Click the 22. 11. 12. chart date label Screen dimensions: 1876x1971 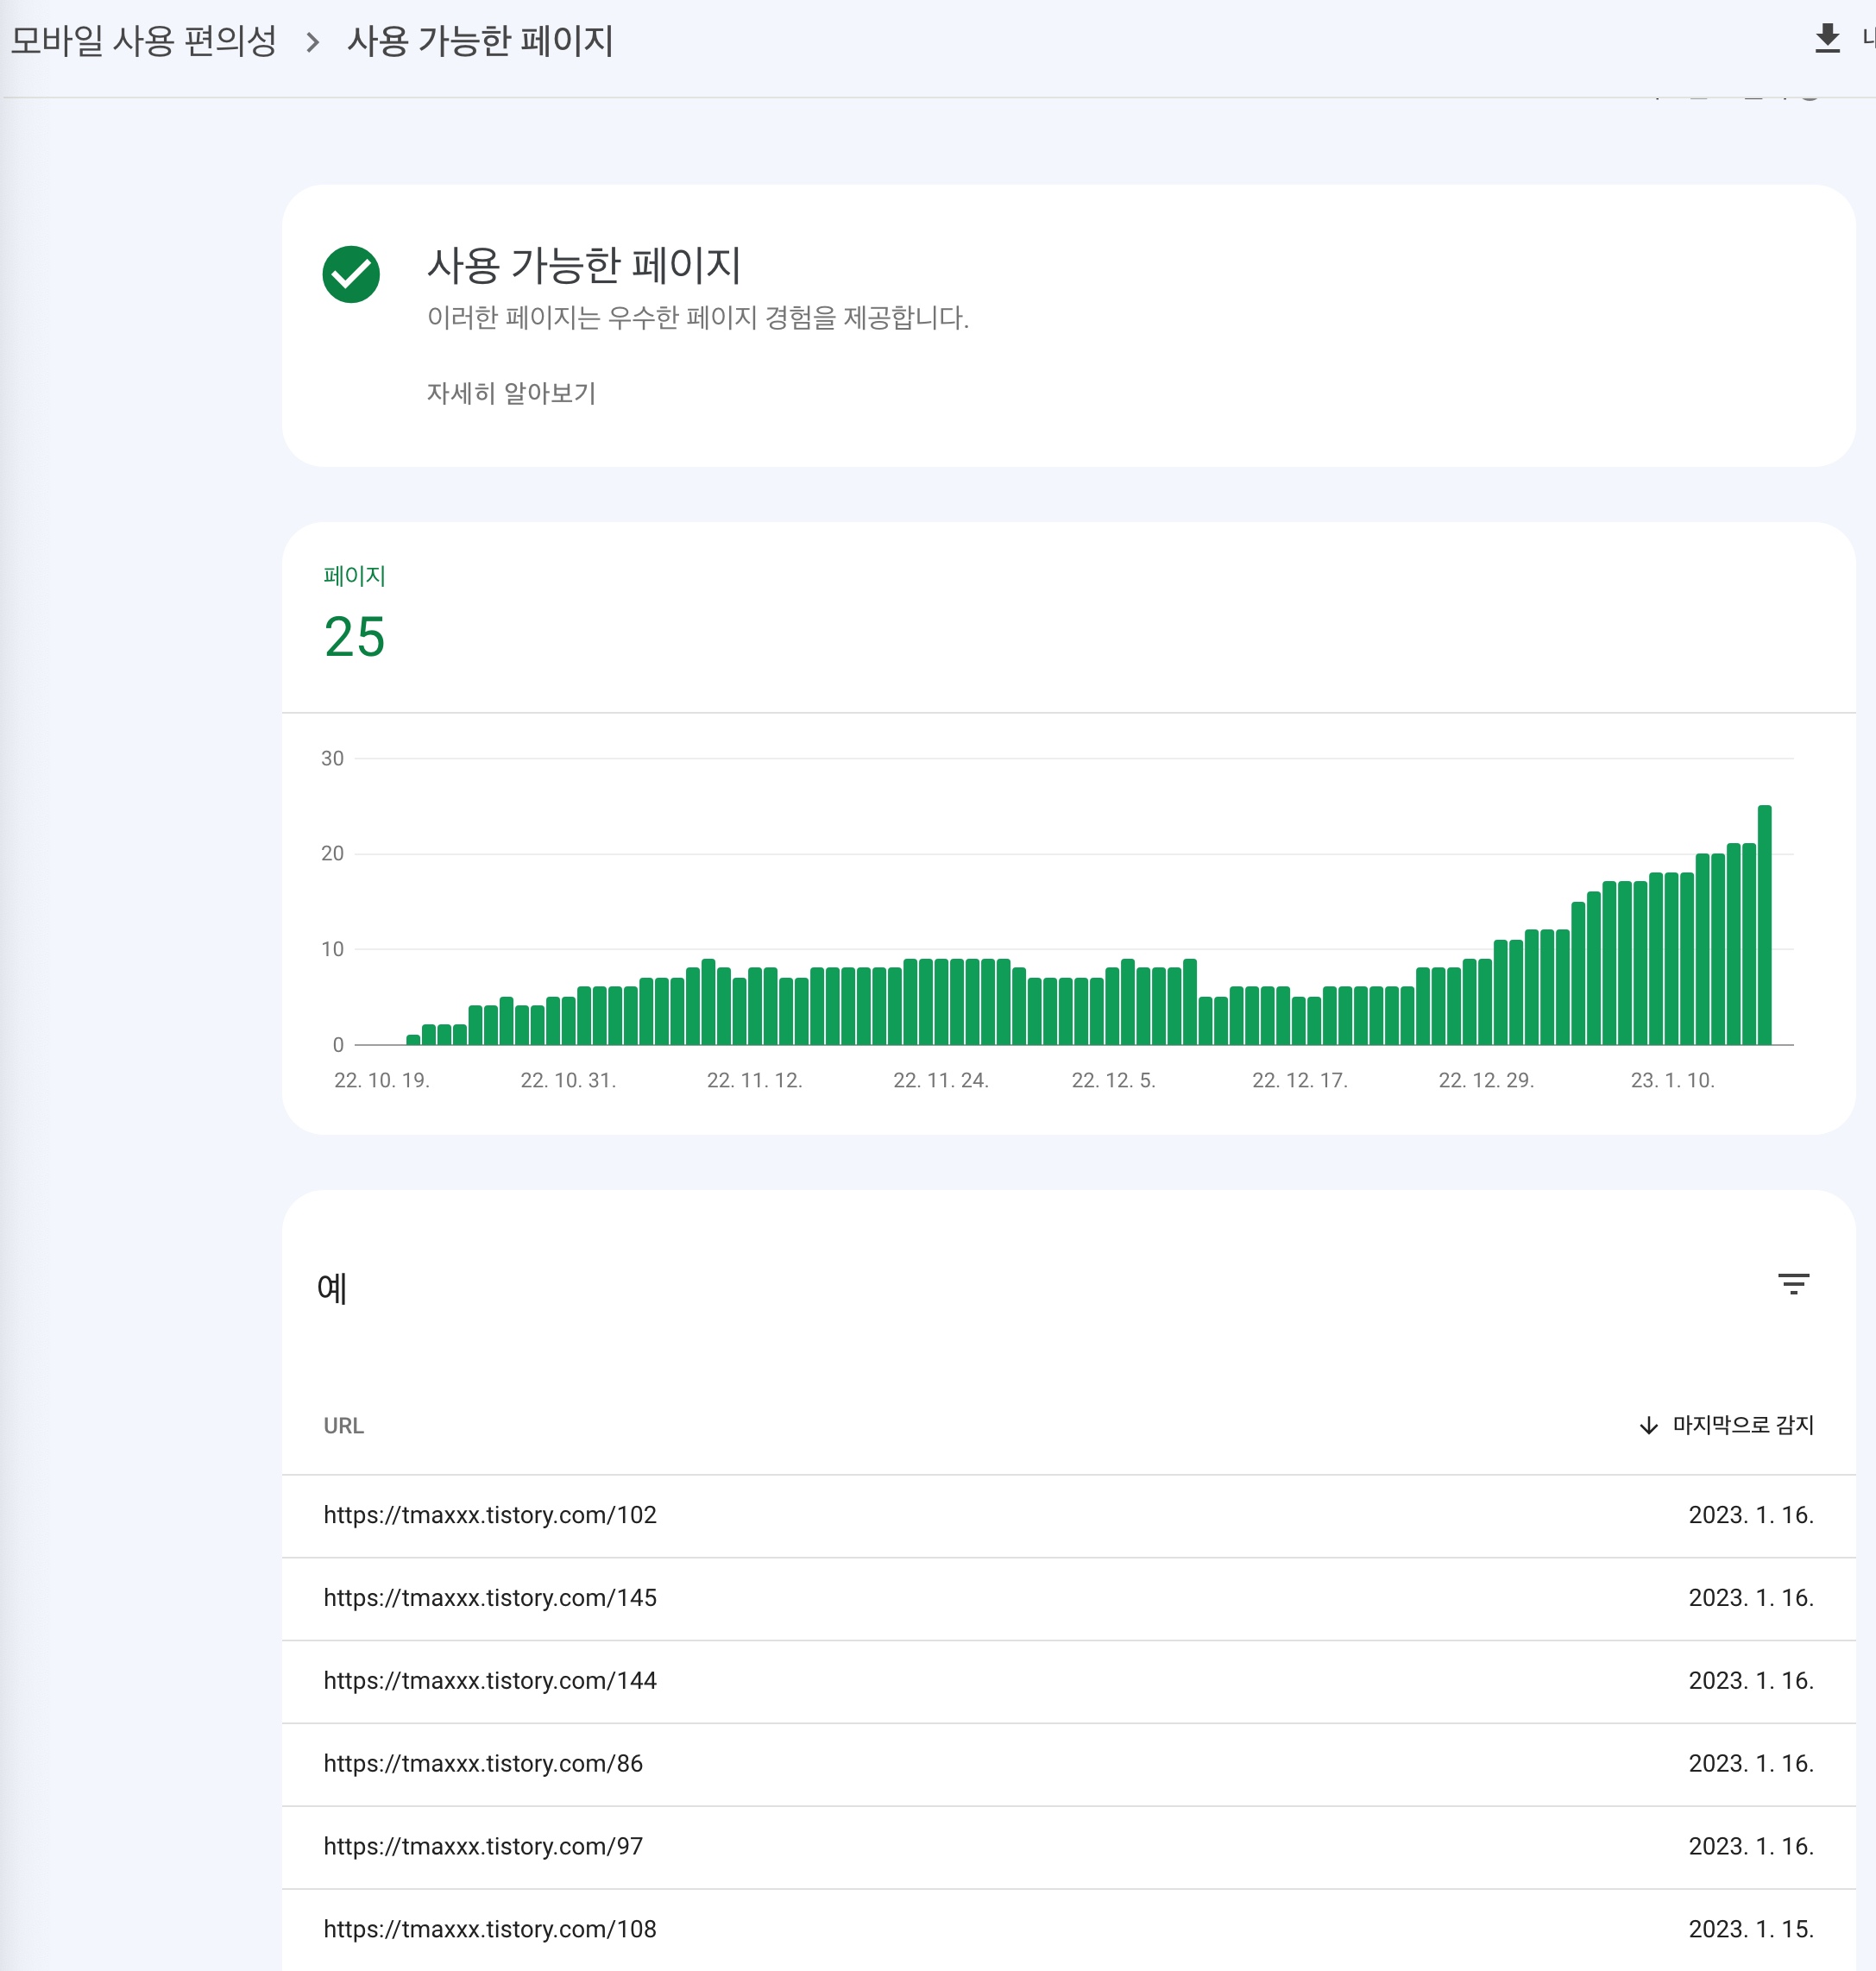(754, 1080)
